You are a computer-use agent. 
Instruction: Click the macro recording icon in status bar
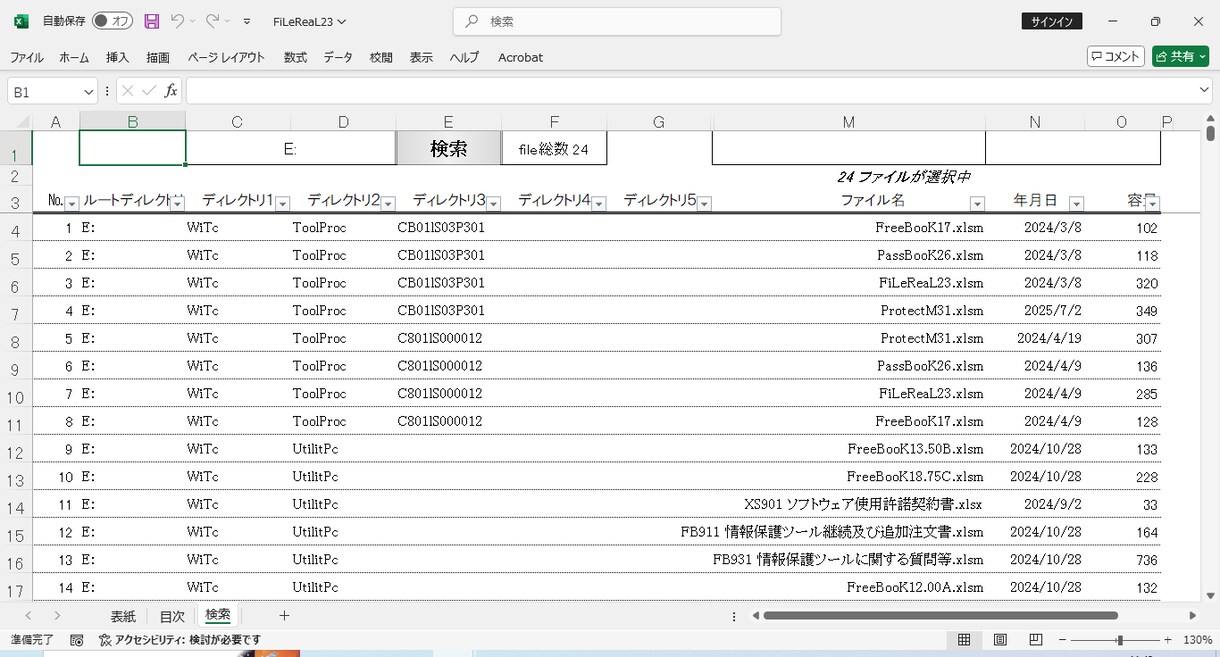pos(77,640)
